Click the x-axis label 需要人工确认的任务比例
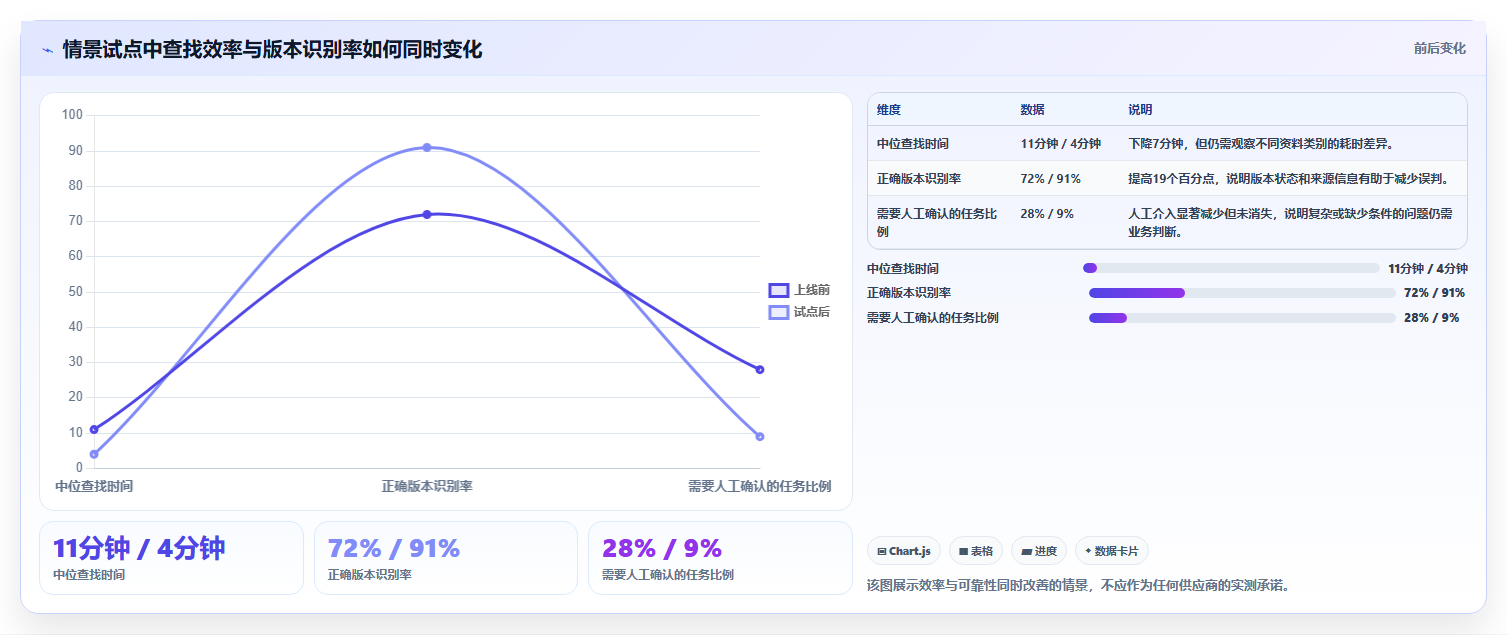Viewport: 1507px width, 635px height. [x=759, y=486]
